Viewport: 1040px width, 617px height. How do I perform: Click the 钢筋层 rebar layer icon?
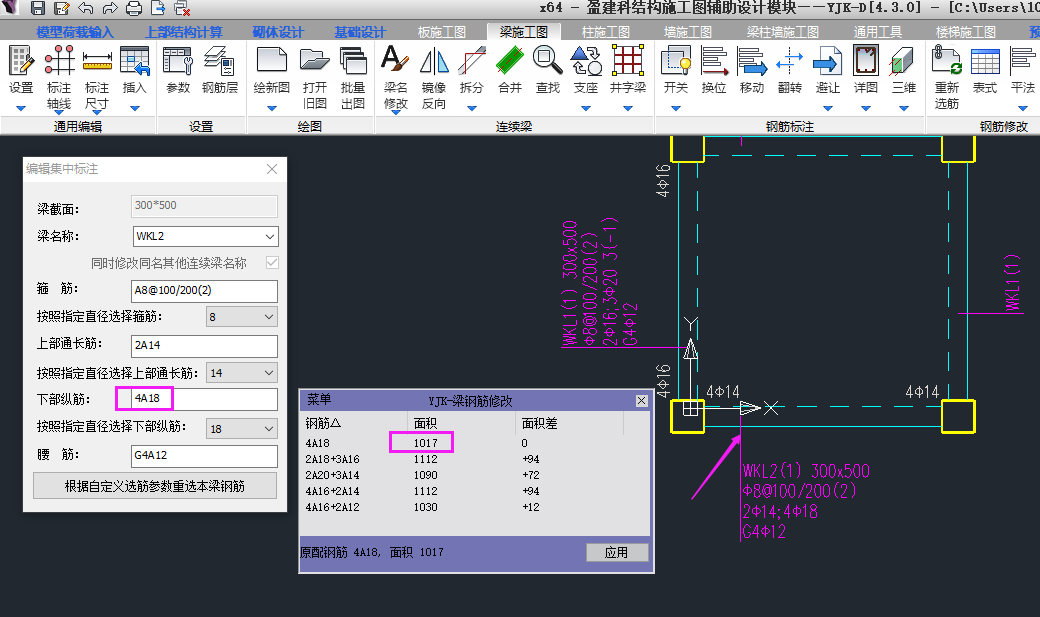click(x=220, y=61)
